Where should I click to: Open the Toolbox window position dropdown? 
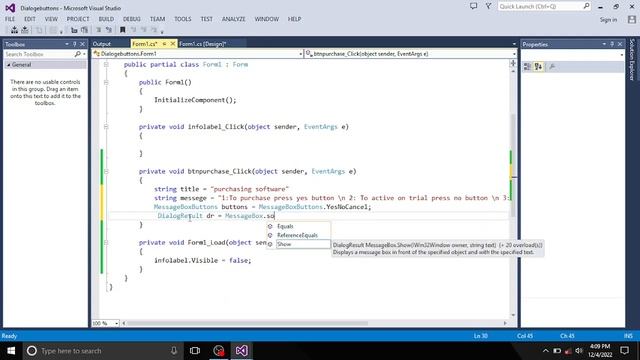point(67,44)
